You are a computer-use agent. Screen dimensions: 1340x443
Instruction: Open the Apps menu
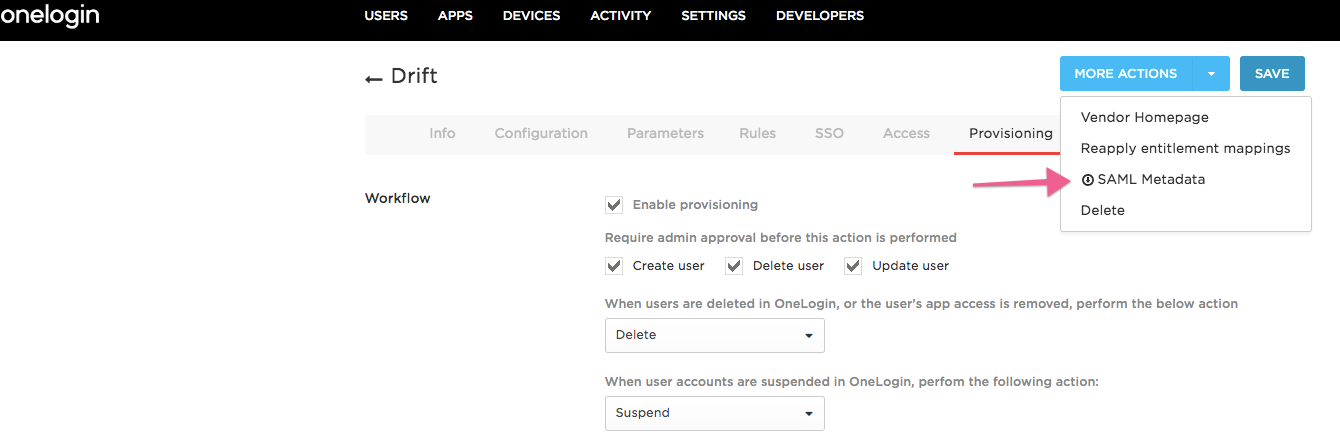coord(455,15)
